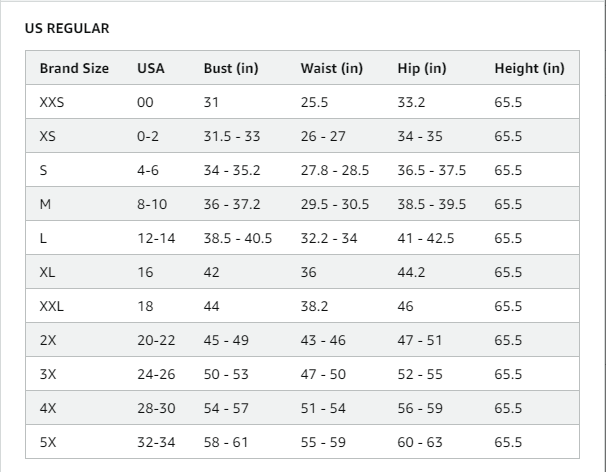Click the 38.5 - 40.5 bust cell
Image resolution: width=606 pixels, height=472 pixels.
pyautogui.click(x=237, y=238)
